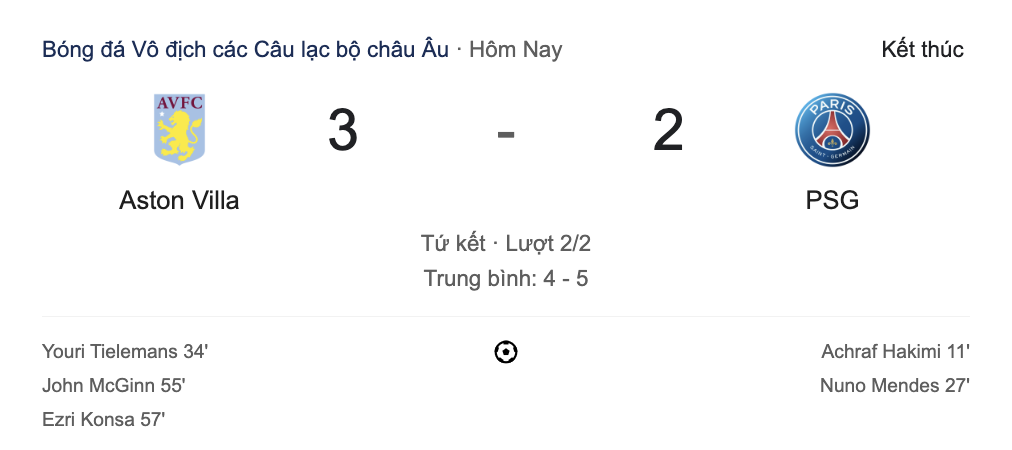Viewport: 1012px width, 450px height.
Task: Select goal scorer Youri Tielemans 34'
Action: pyautogui.click(x=125, y=351)
